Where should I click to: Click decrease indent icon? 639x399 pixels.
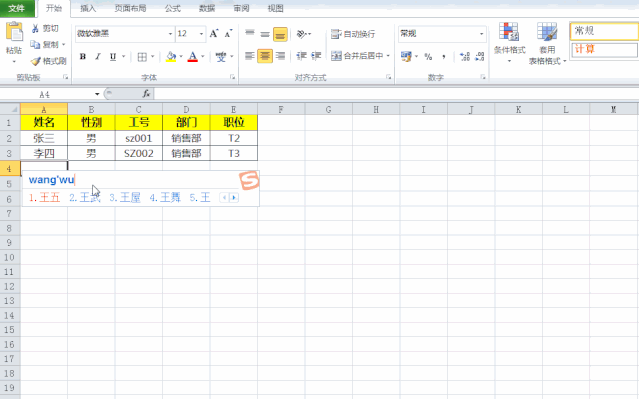pos(302,56)
